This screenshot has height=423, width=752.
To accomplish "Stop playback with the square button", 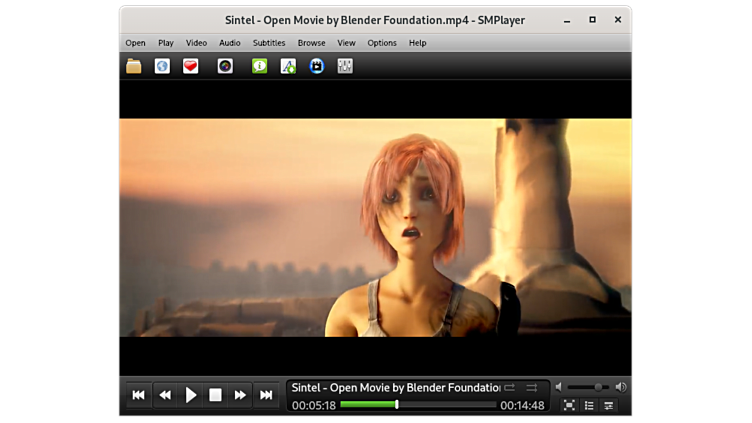I will pos(215,395).
